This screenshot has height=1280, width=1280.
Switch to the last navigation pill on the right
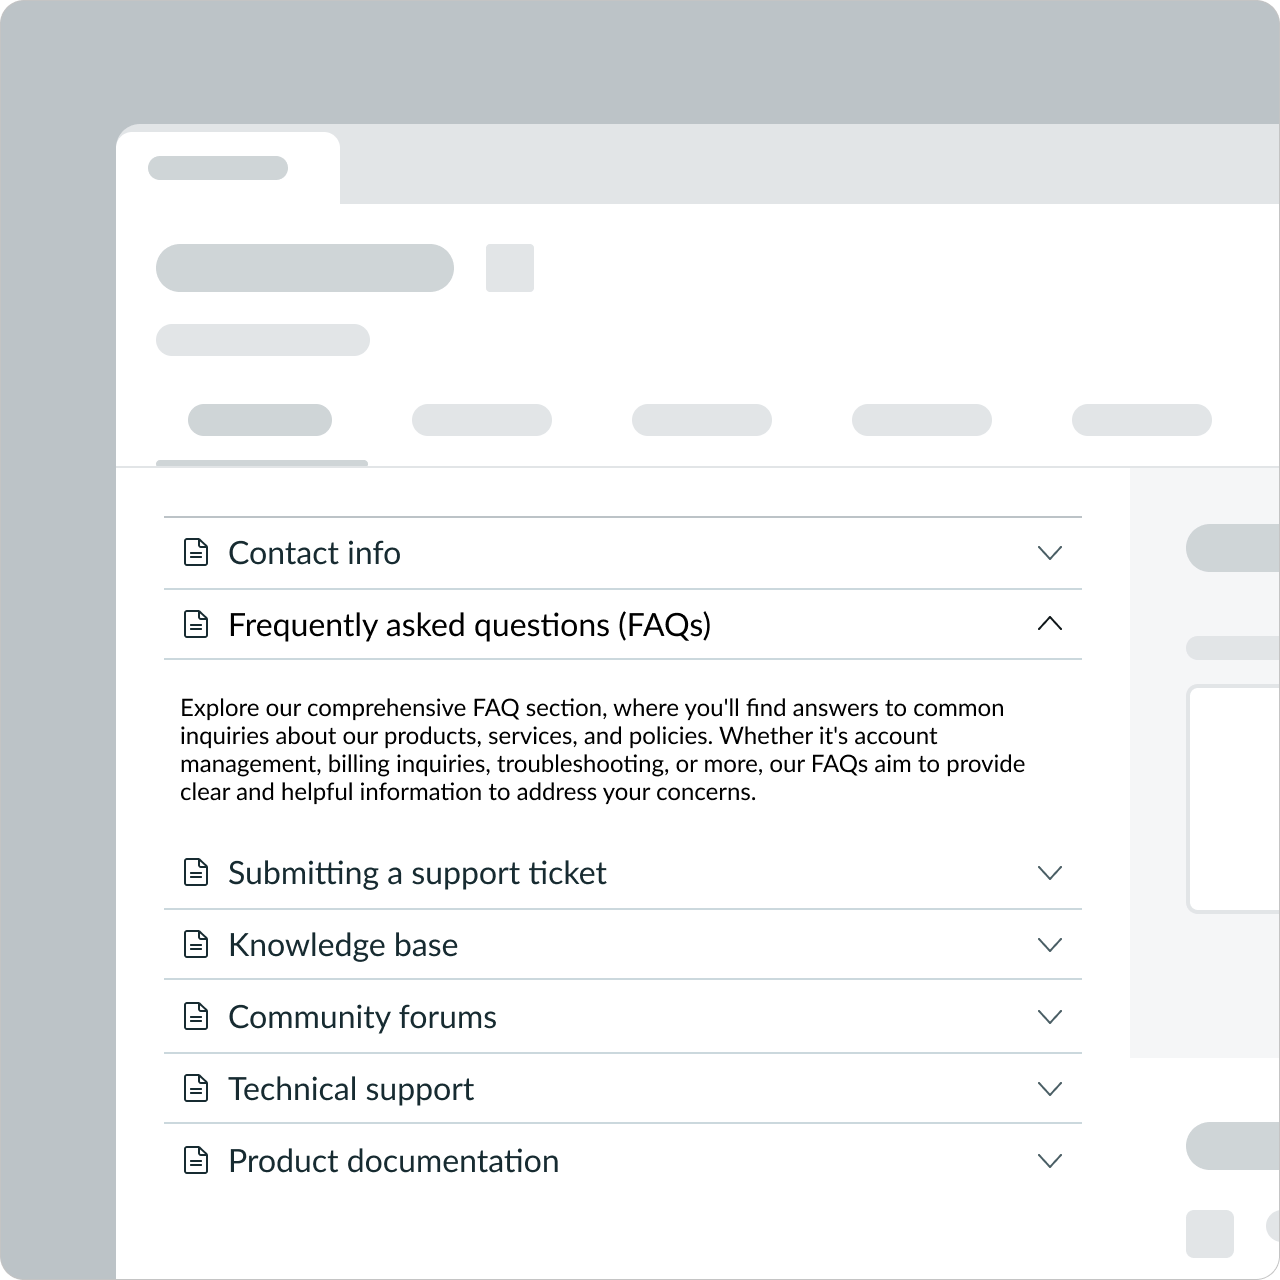click(x=1141, y=419)
